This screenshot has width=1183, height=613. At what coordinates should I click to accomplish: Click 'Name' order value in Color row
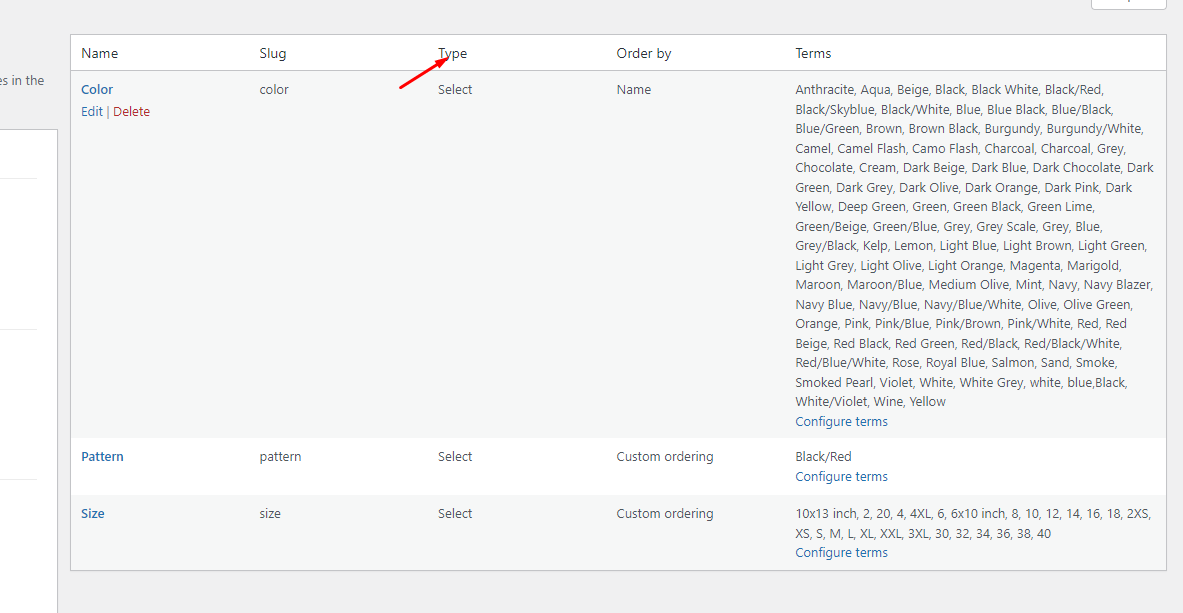[x=634, y=90]
